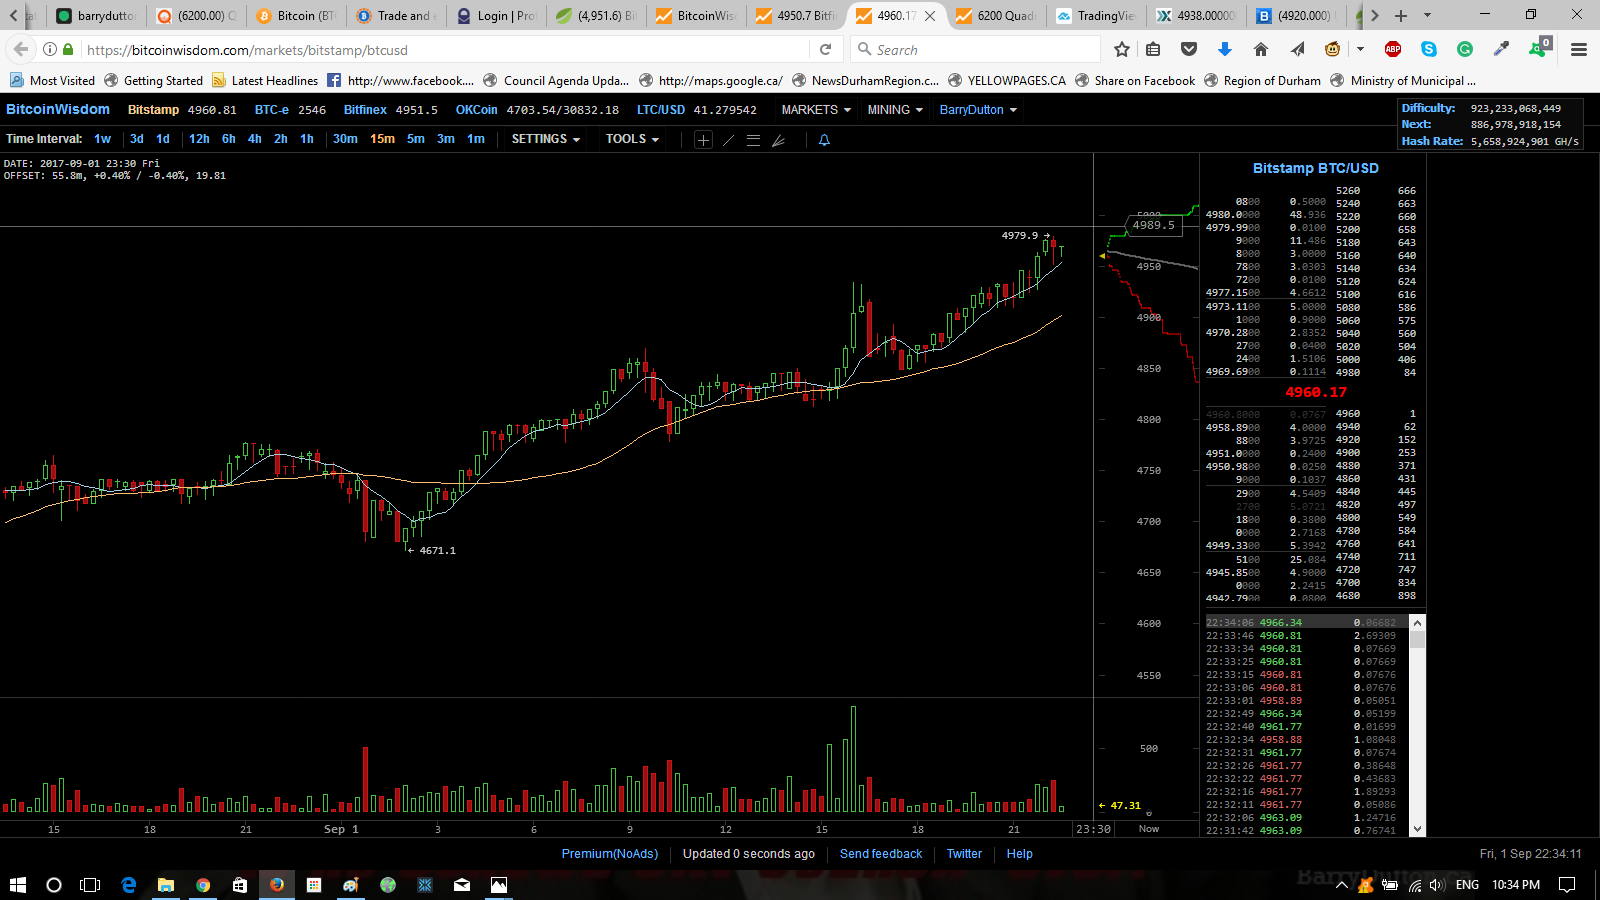
Task: Open the Twitter footer link
Action: point(964,854)
